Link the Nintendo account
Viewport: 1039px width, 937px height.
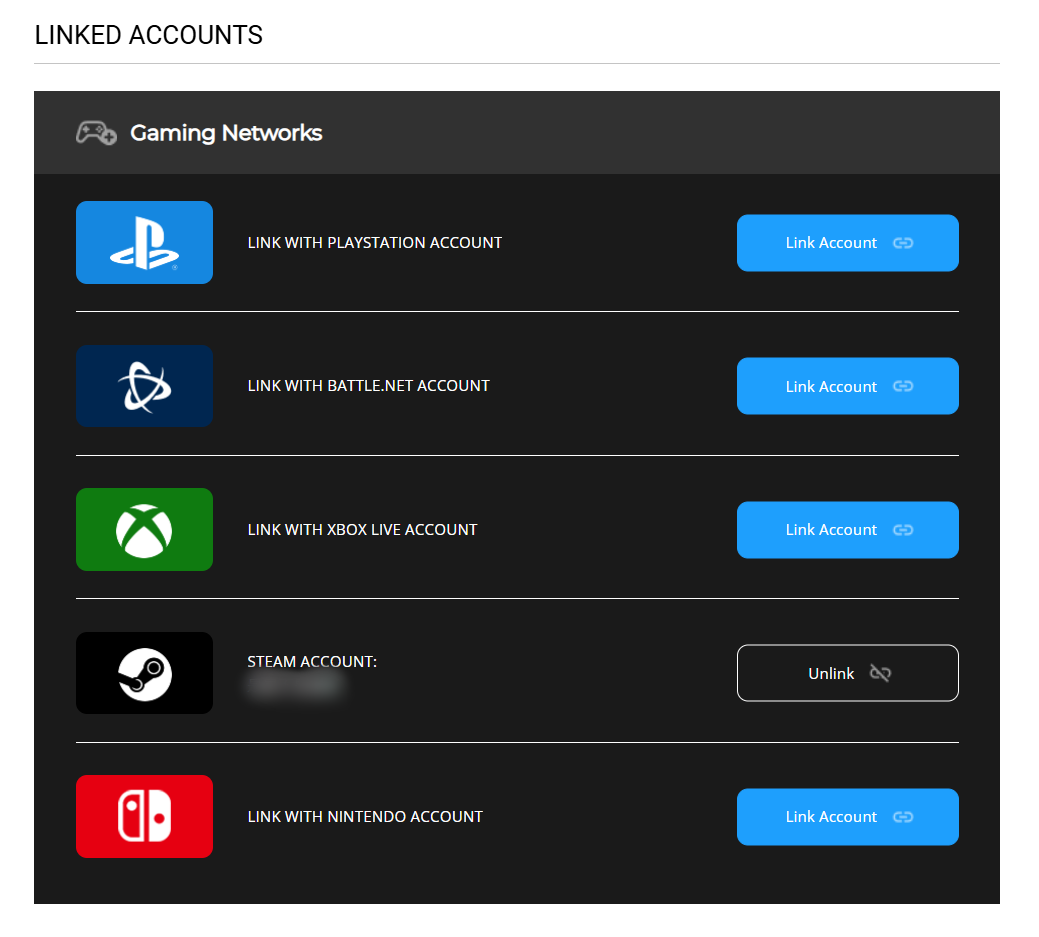(x=848, y=817)
